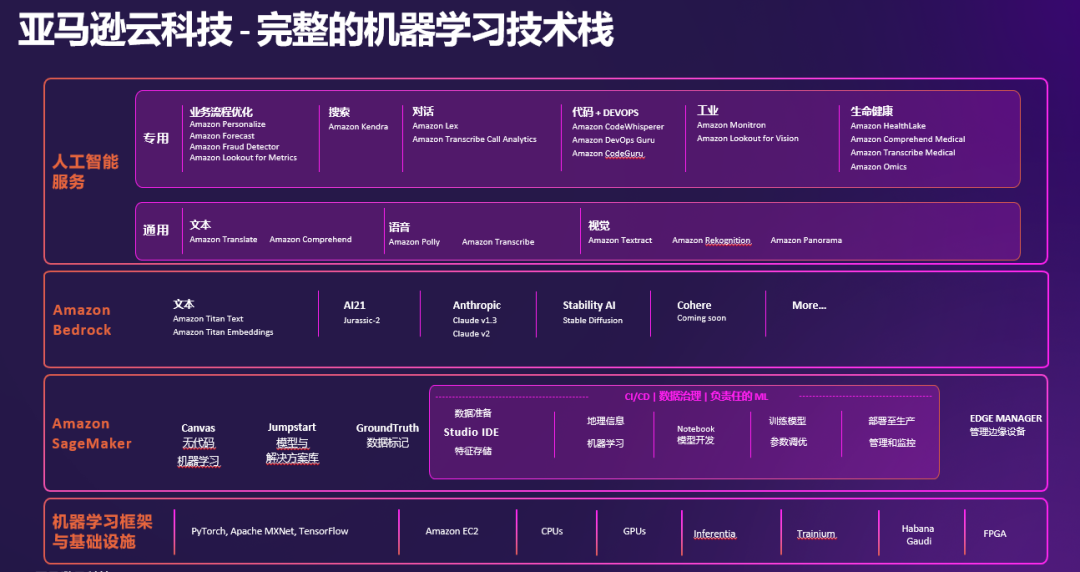Click the Inferentia label
This screenshot has height=572, width=1080.
click(x=714, y=534)
